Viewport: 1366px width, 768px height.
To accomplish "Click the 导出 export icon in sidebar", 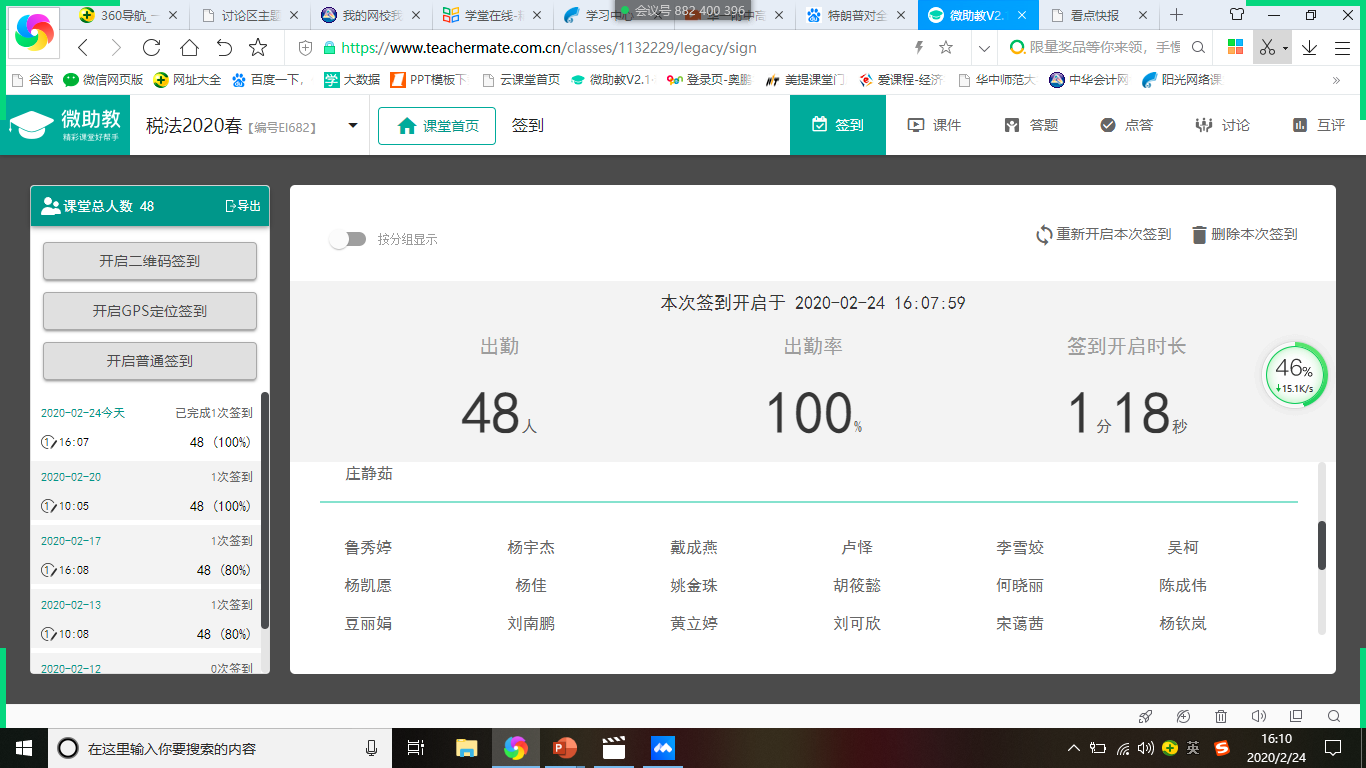I will pos(231,206).
